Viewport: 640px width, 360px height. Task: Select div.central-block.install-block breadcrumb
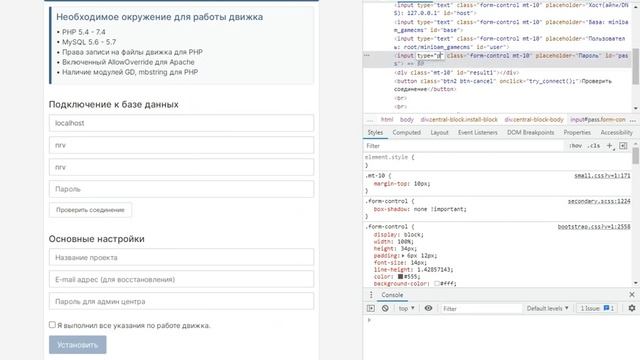click(459, 120)
